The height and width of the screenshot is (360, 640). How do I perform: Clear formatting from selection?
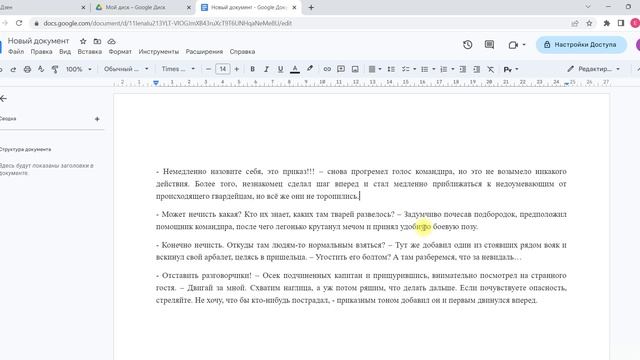(491, 69)
